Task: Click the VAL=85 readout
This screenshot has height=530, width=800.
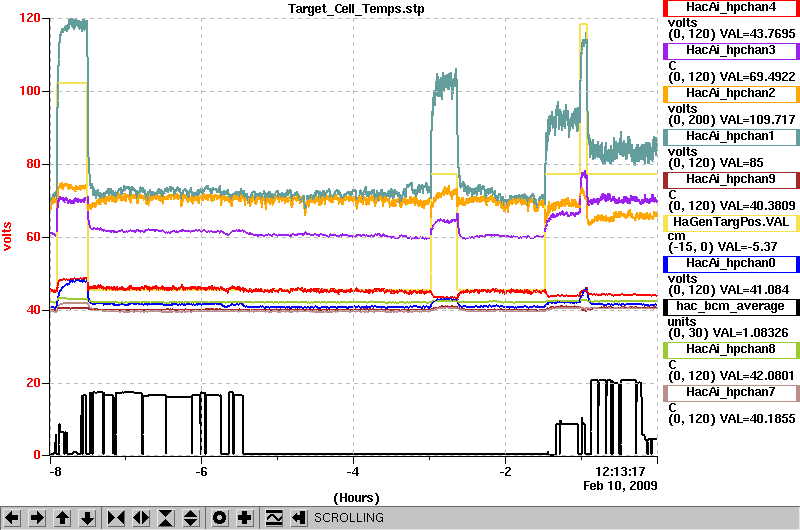Action: pos(741,163)
